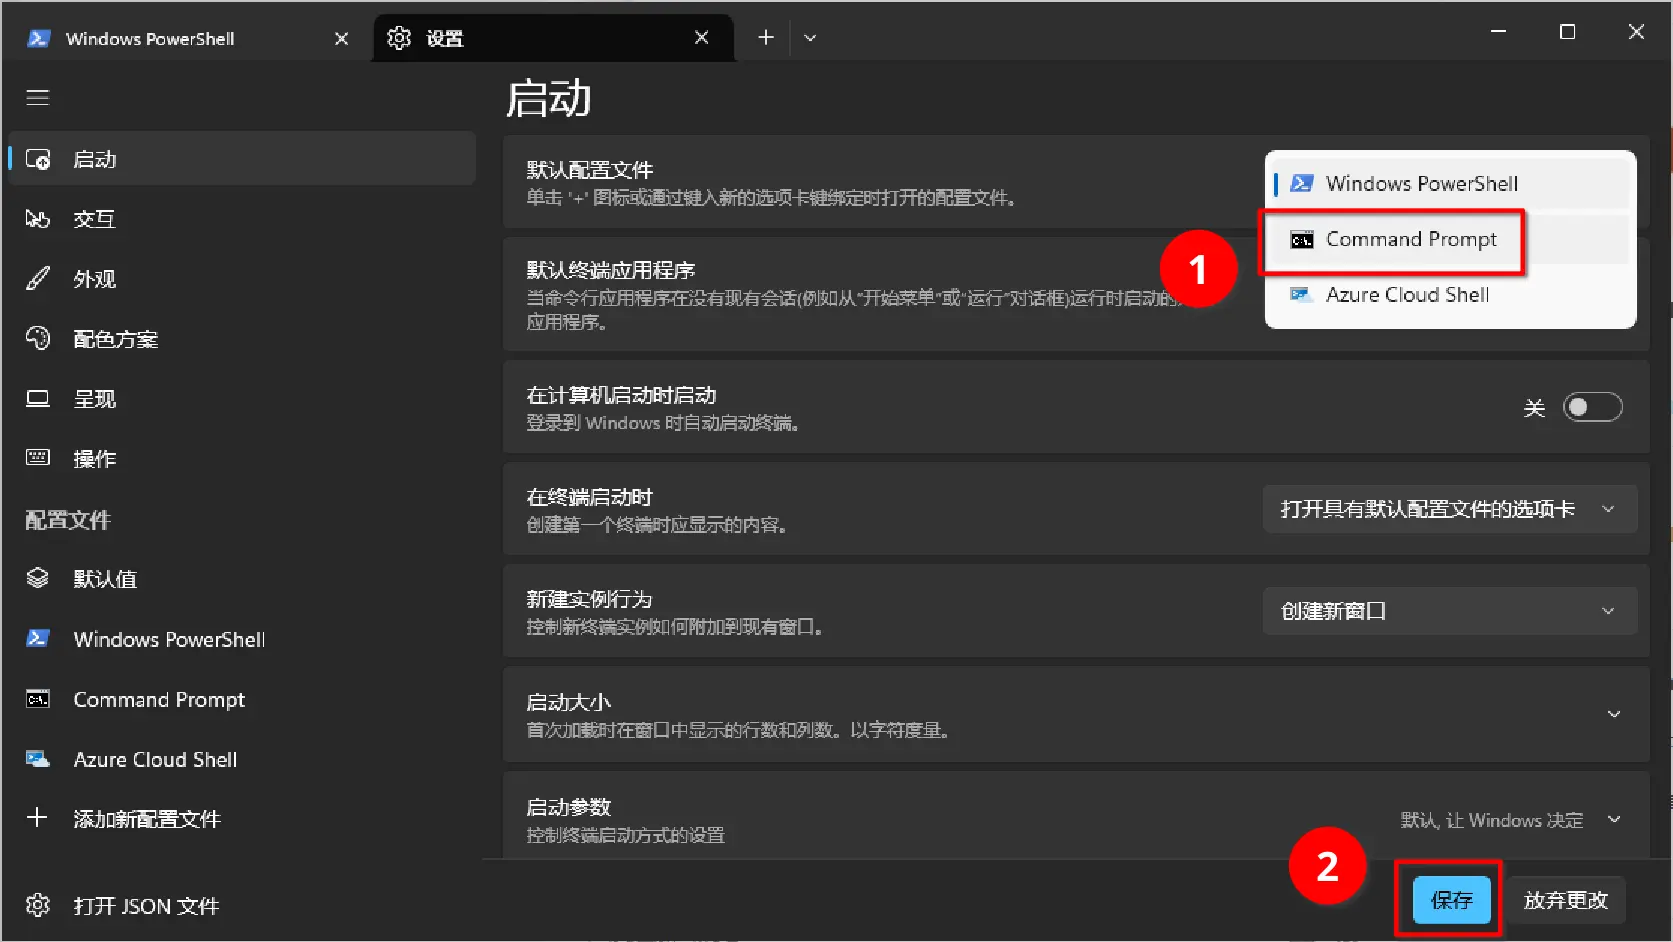
Task: Open the 在终端启动时 dropdown
Action: click(x=1450, y=509)
